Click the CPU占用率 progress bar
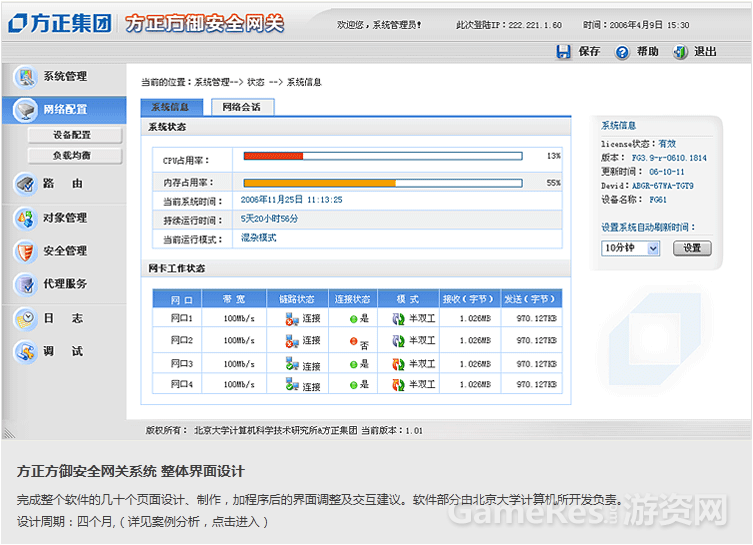 point(383,156)
